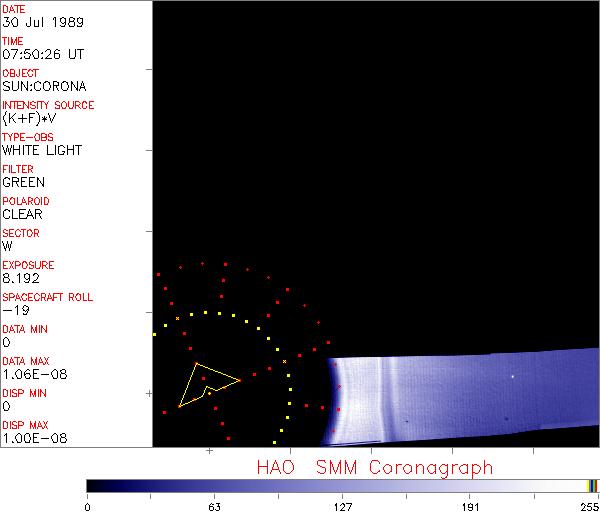
Task: Click the colorbar near the 63 tick
Action: pos(214,485)
